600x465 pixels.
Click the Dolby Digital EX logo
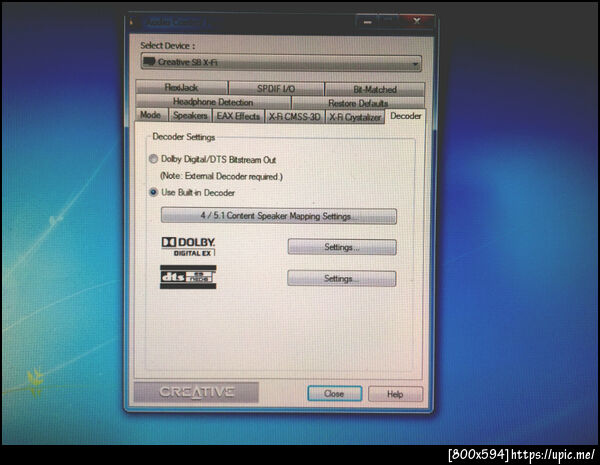[188, 246]
